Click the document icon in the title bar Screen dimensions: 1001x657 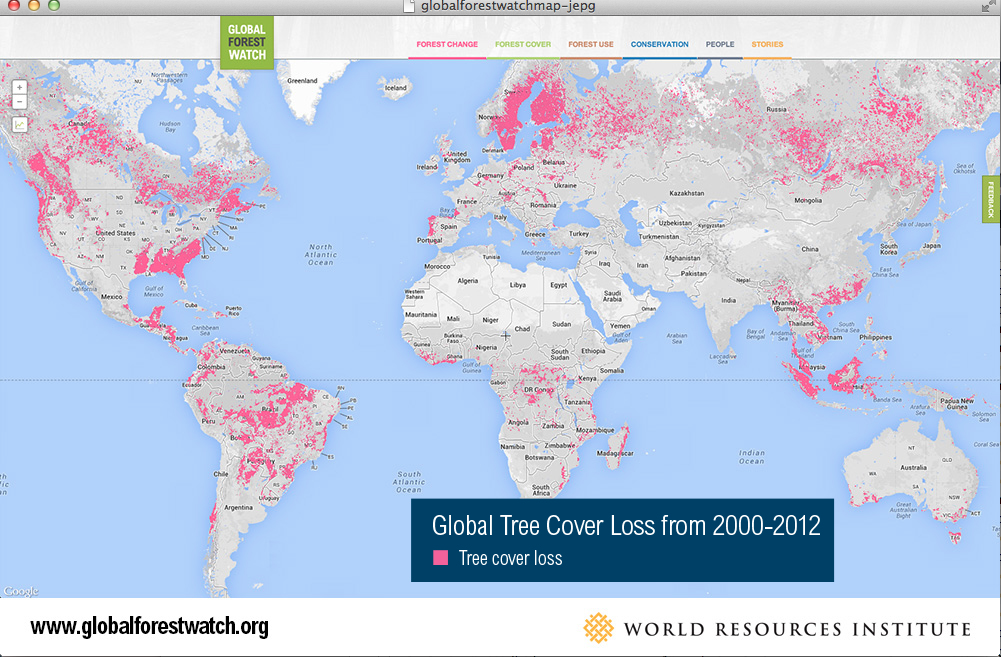pyautogui.click(x=409, y=6)
